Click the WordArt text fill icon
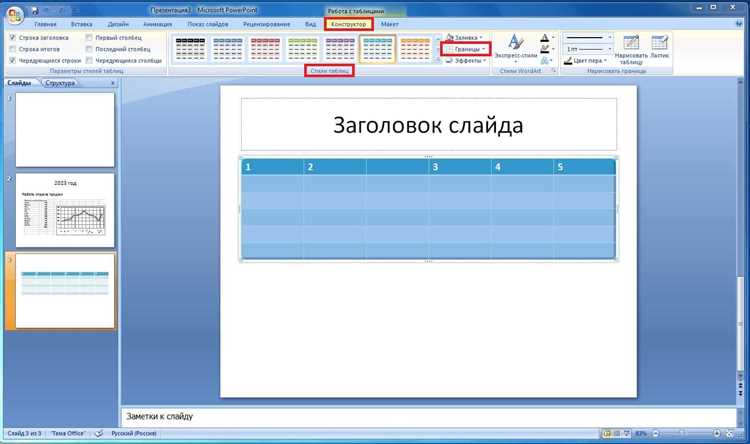The image size is (750, 444). click(x=544, y=38)
